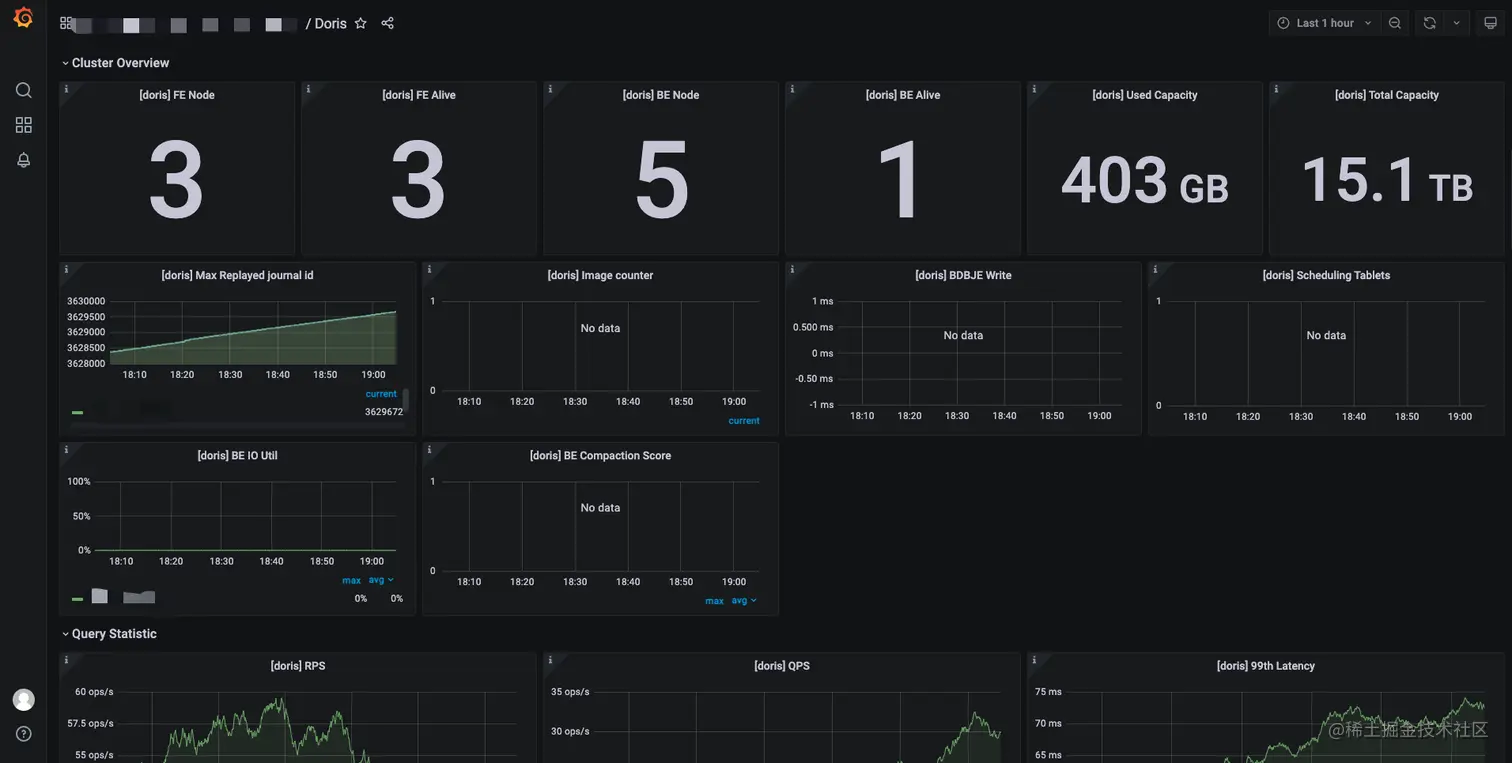1512x763 pixels.
Task: Refresh the dashboard
Action: [1430, 23]
